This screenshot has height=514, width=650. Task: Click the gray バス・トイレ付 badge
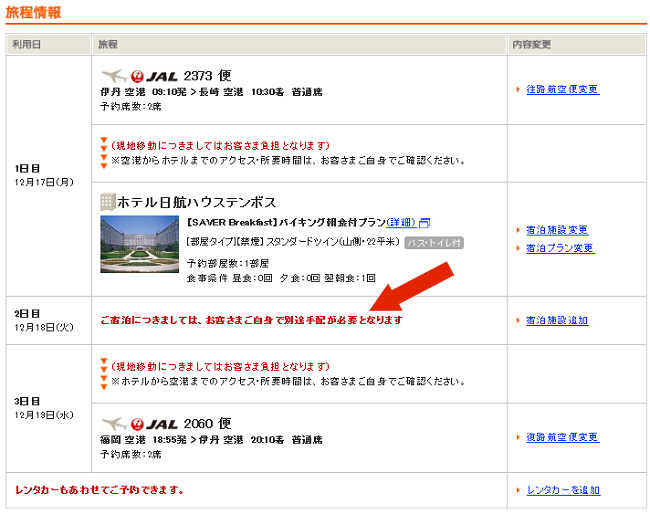click(x=435, y=242)
